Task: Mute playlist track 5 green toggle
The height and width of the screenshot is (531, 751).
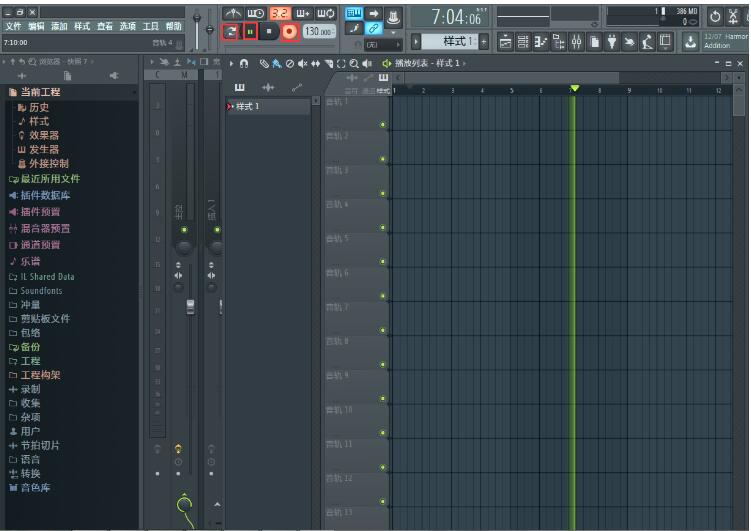Action: (x=383, y=261)
